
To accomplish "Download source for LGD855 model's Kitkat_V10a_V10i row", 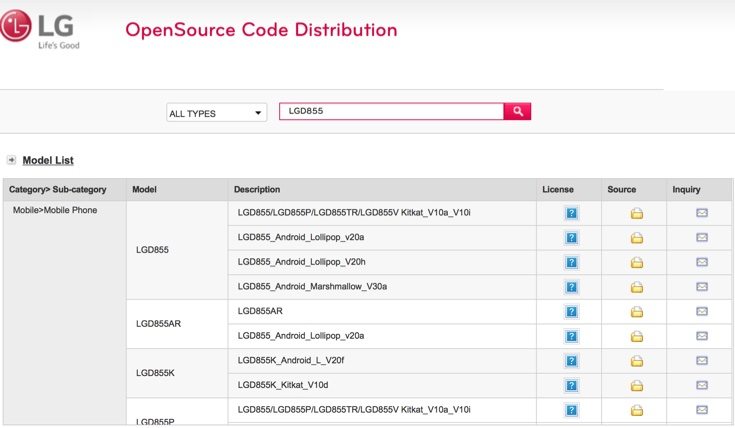I will pos(637,213).
